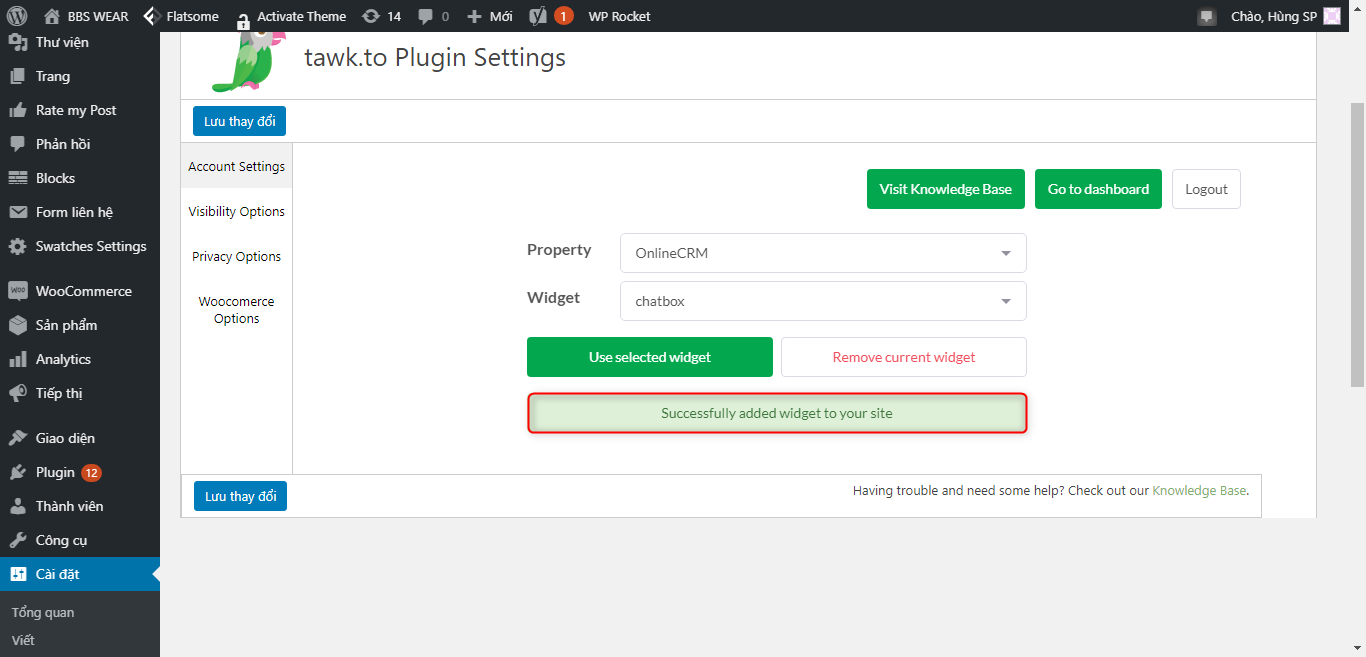Open Viết settings submenu

[x=23, y=640]
